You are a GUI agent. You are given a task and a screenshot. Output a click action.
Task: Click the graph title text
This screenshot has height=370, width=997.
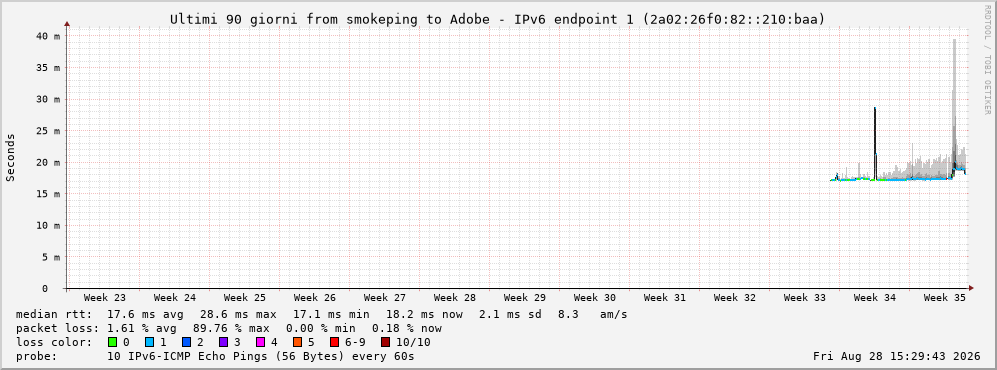click(x=497, y=20)
